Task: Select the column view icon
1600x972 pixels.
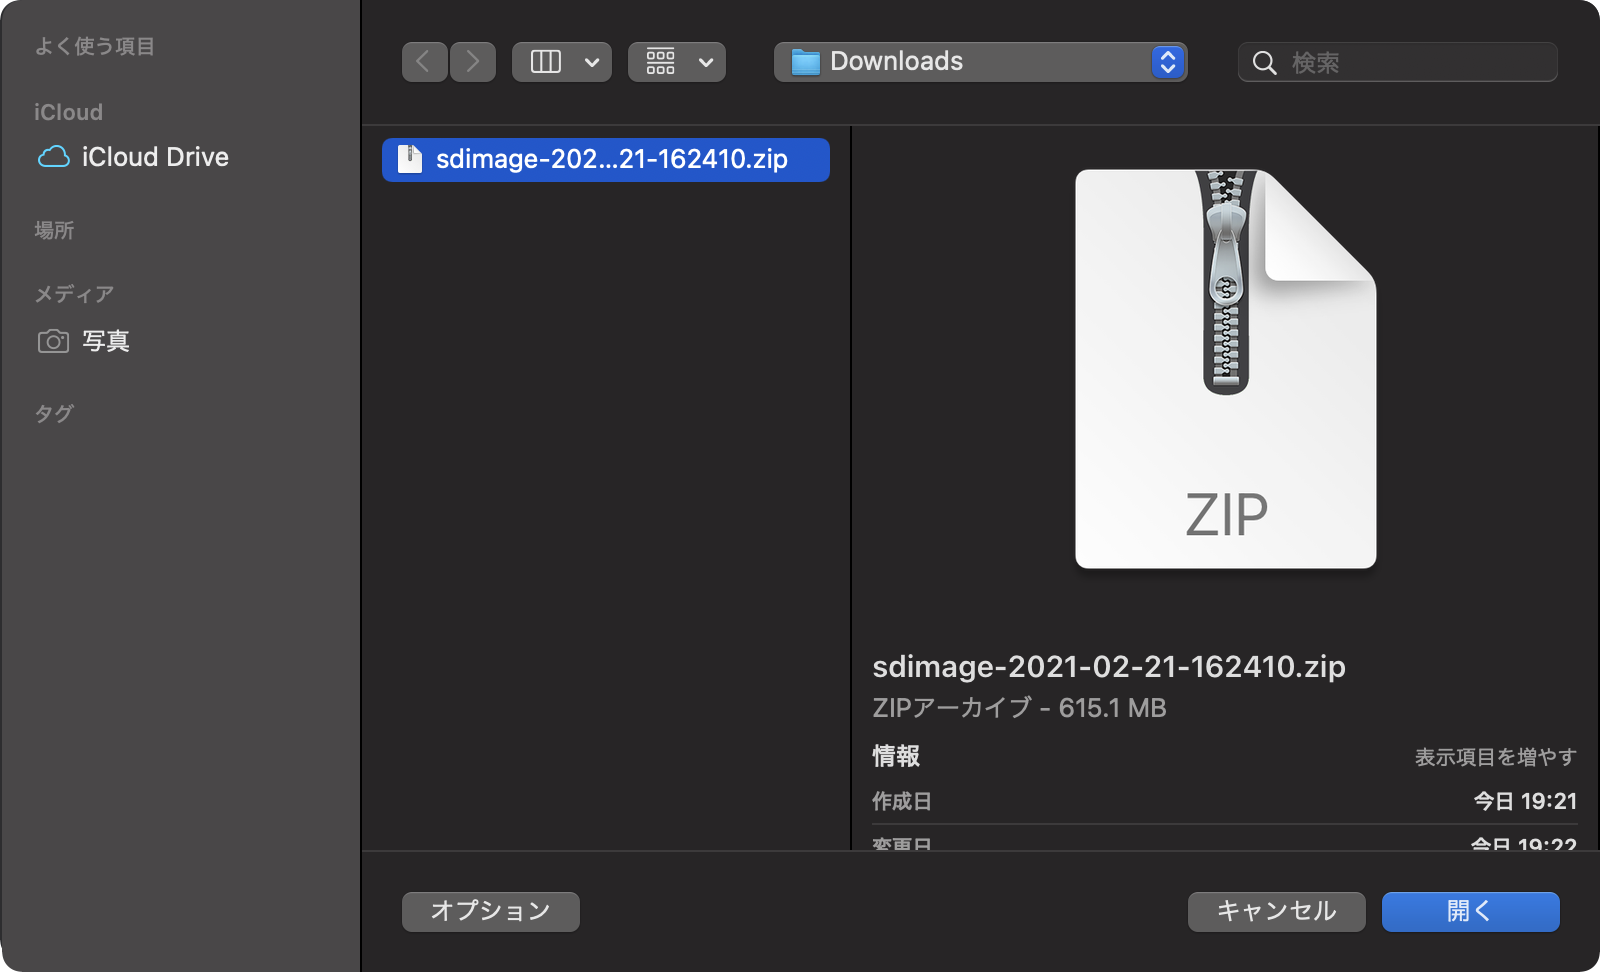Action: click(x=545, y=62)
